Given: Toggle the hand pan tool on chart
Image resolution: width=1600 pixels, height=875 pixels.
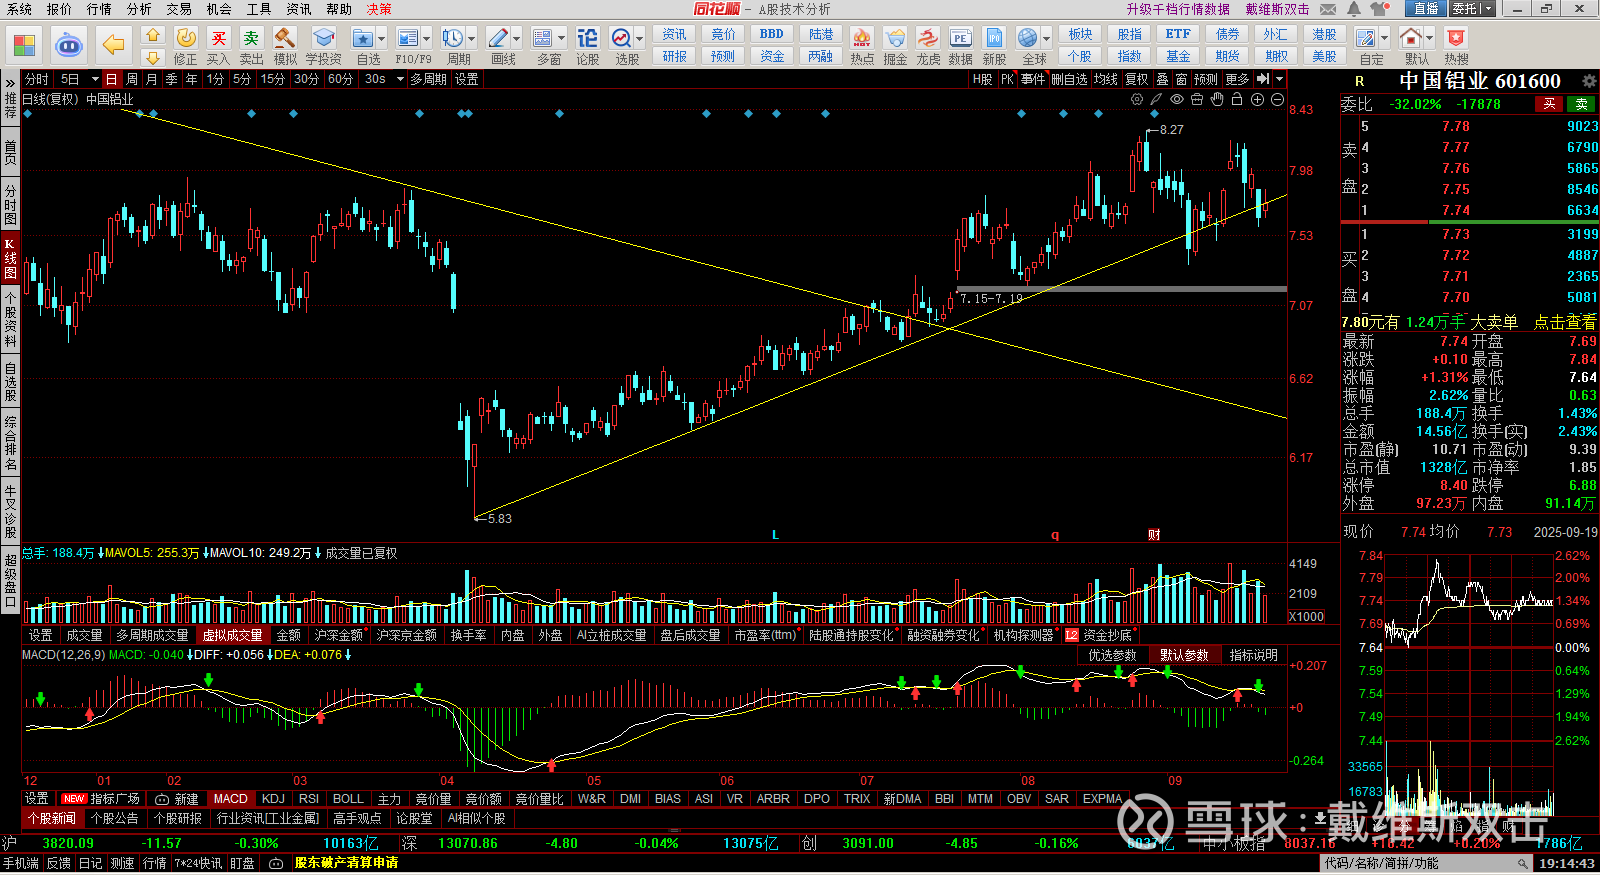Looking at the screenshot, I should (1217, 99).
